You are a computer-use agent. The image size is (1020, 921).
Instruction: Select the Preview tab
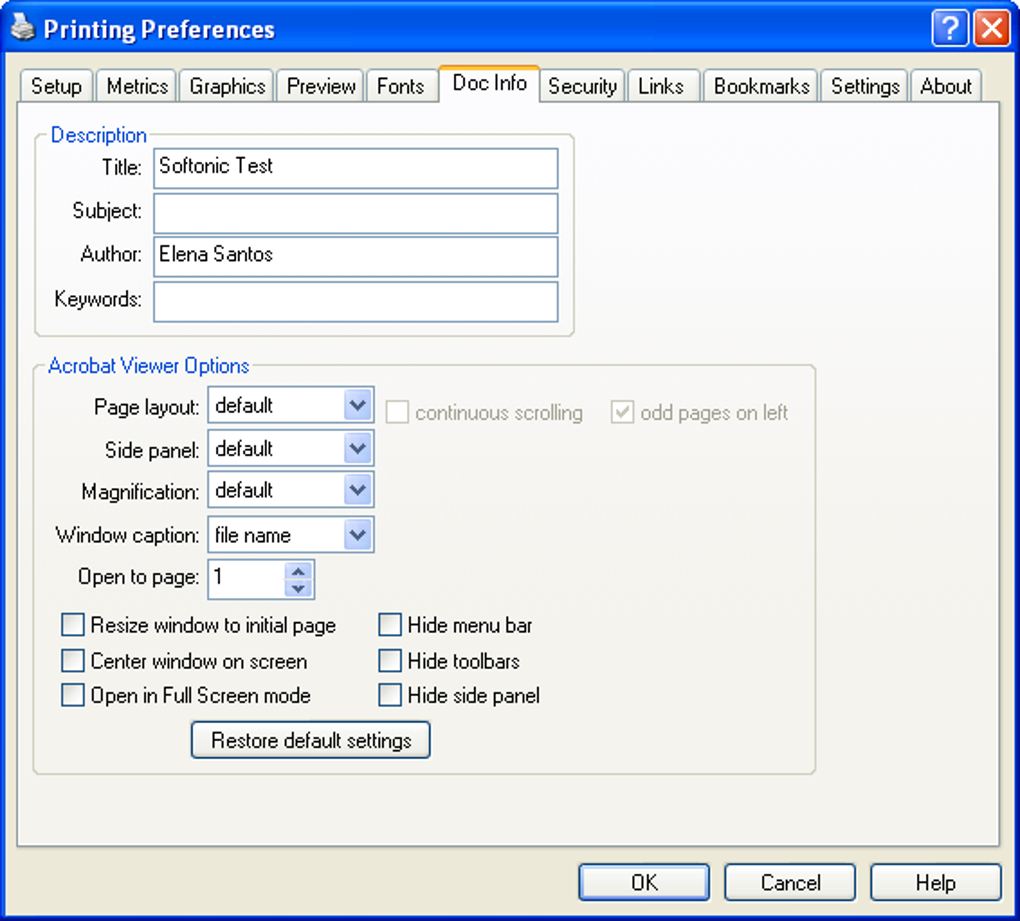(321, 86)
